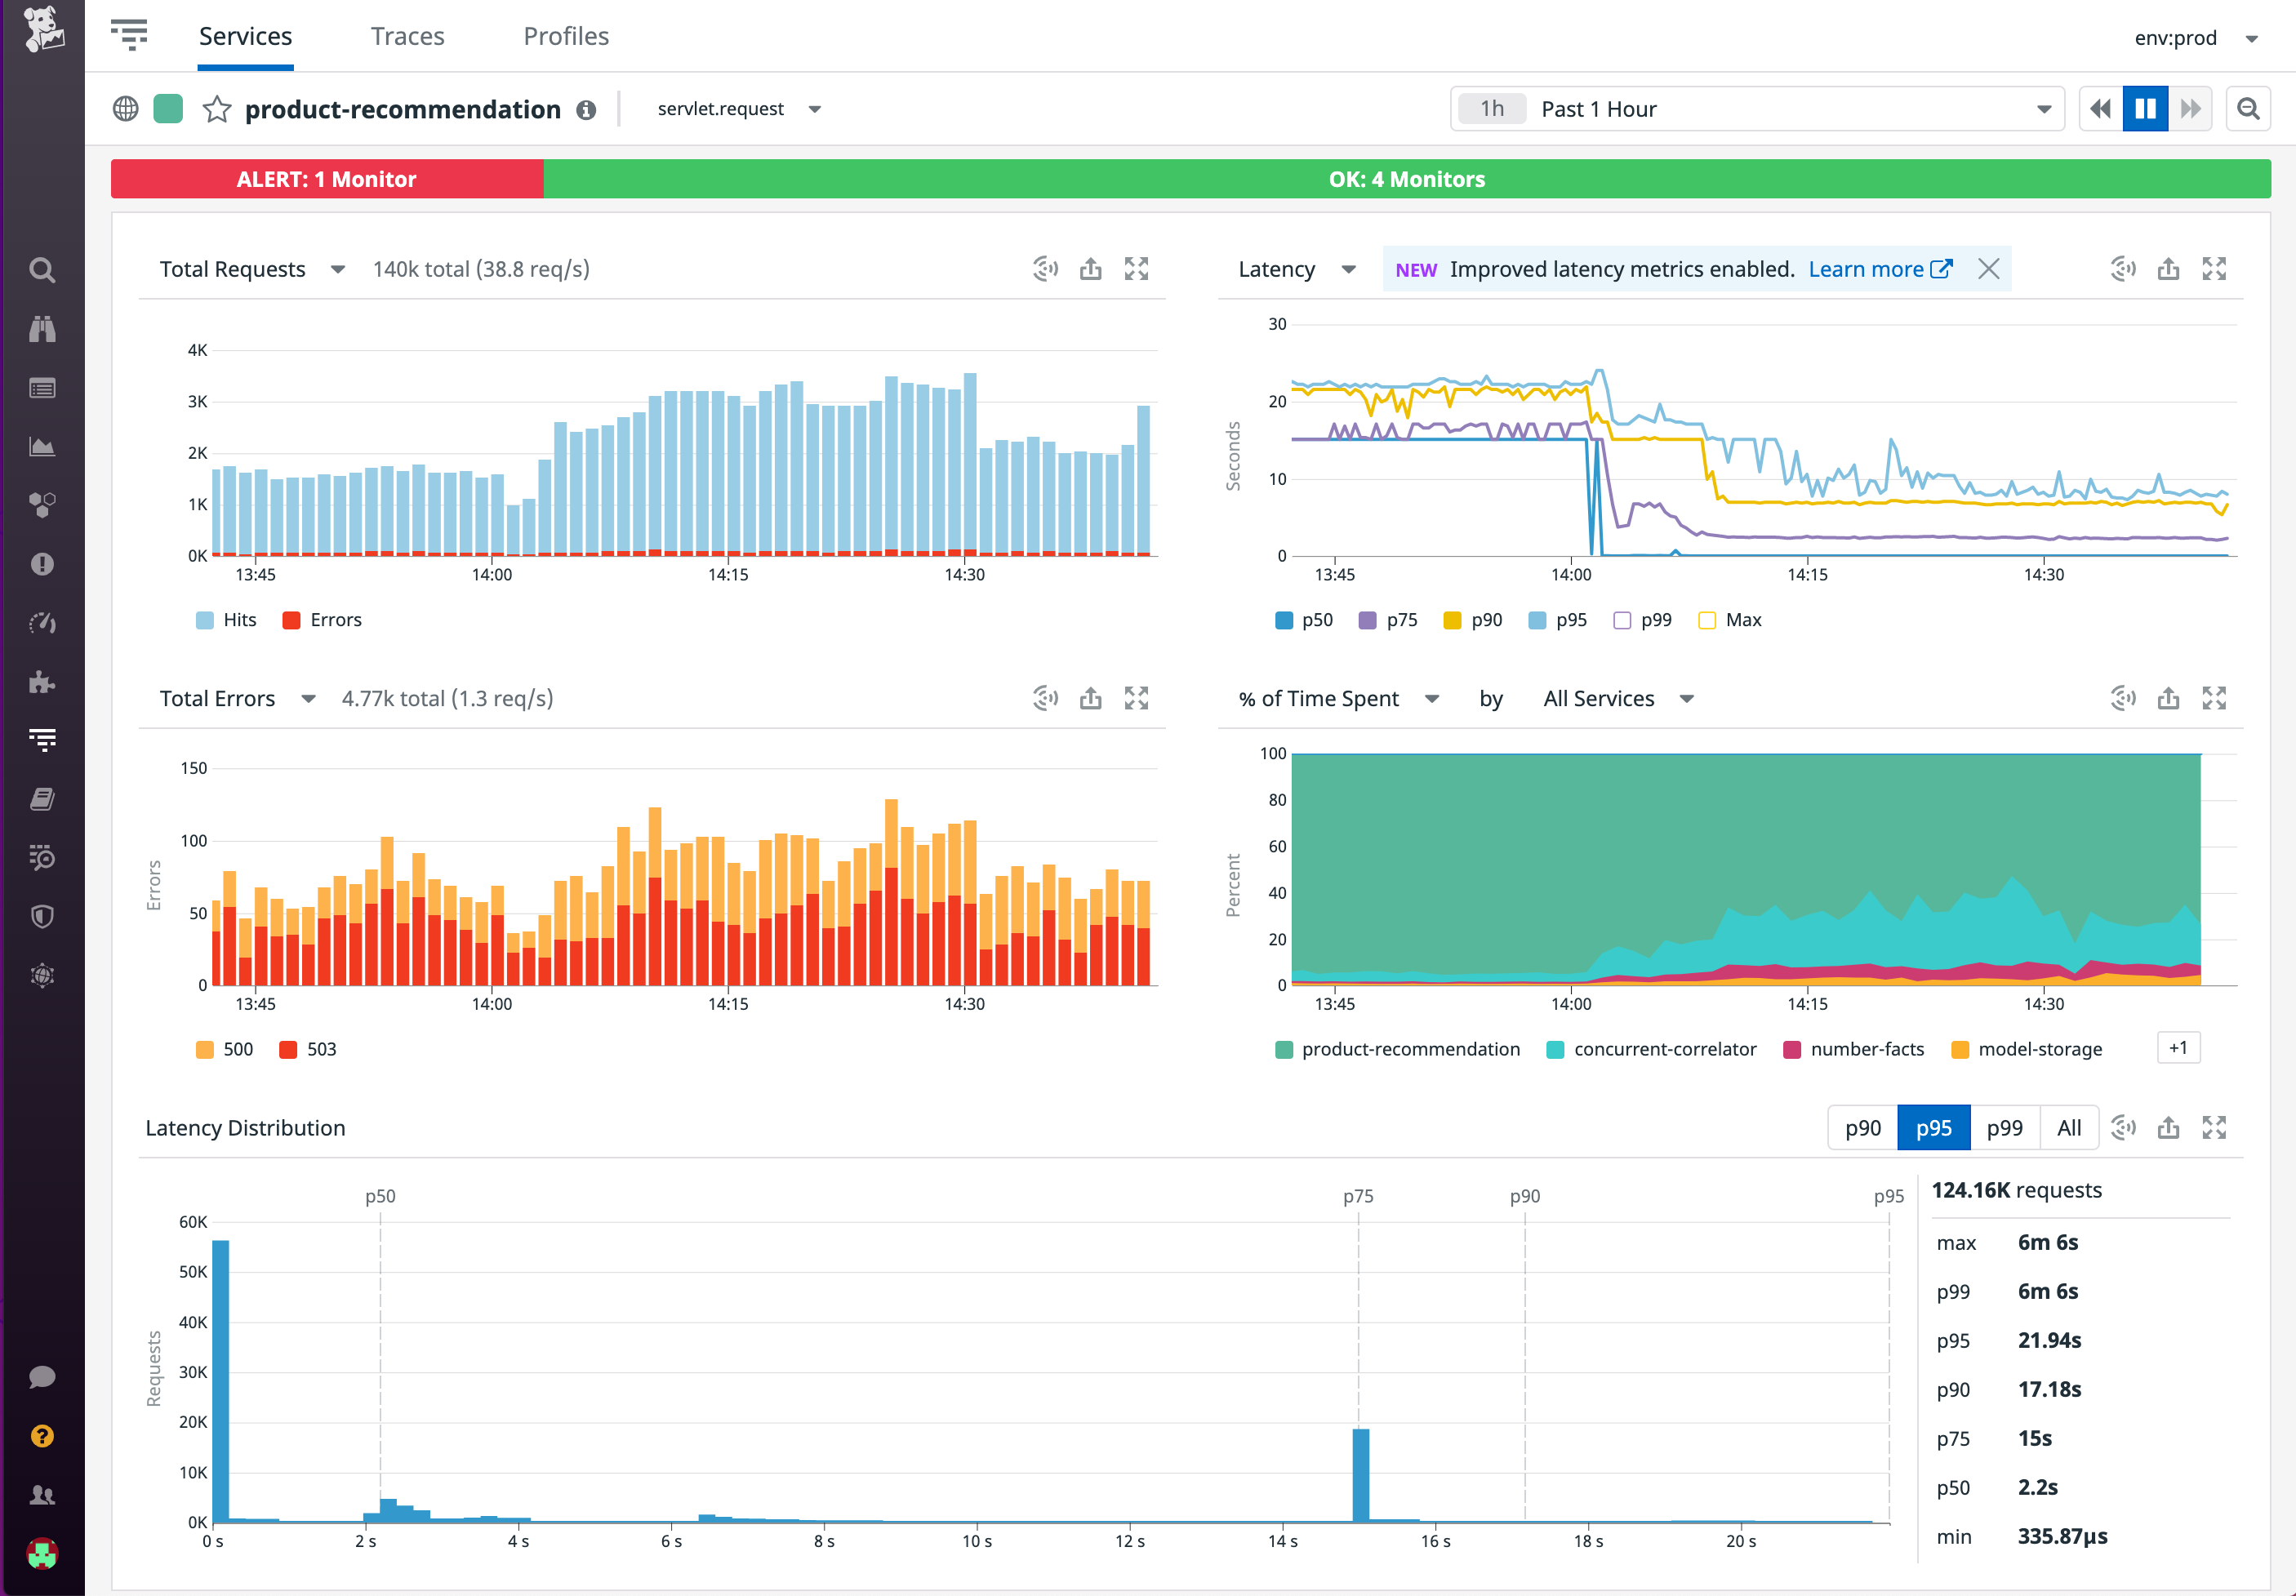The image size is (2296, 1596).
Task: Star the product-recommendation service
Action: 216,109
